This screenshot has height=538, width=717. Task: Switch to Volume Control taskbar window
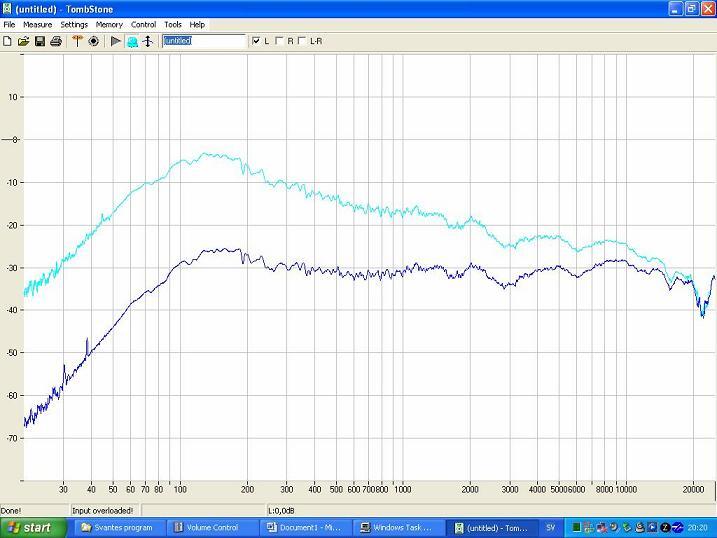(212, 528)
